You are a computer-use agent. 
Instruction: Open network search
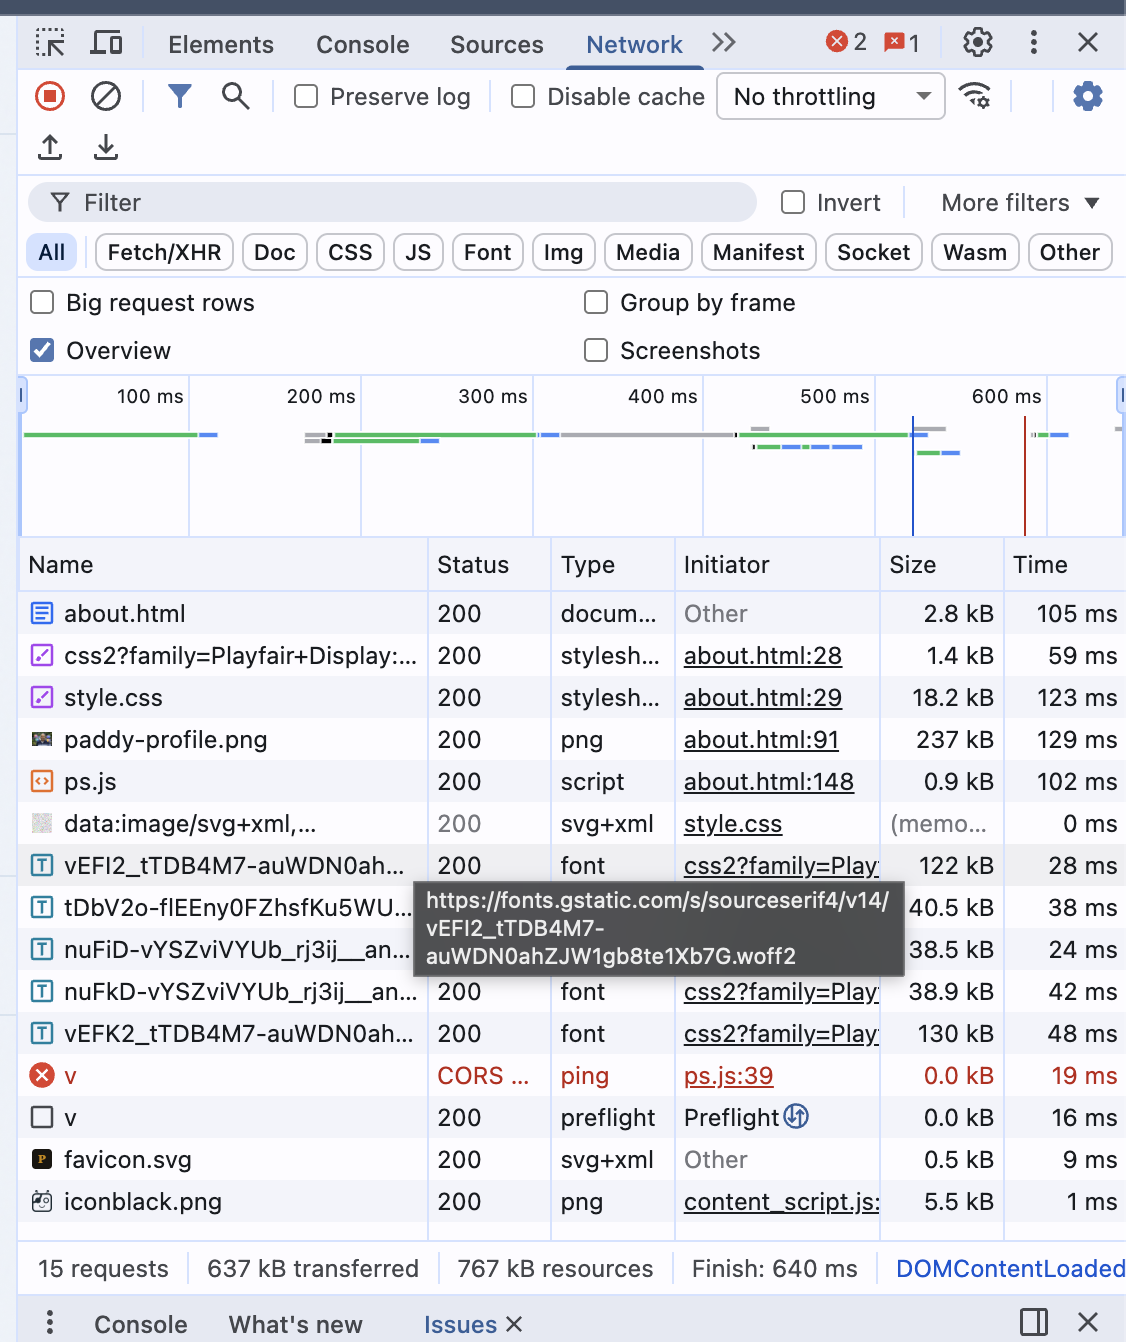(235, 96)
